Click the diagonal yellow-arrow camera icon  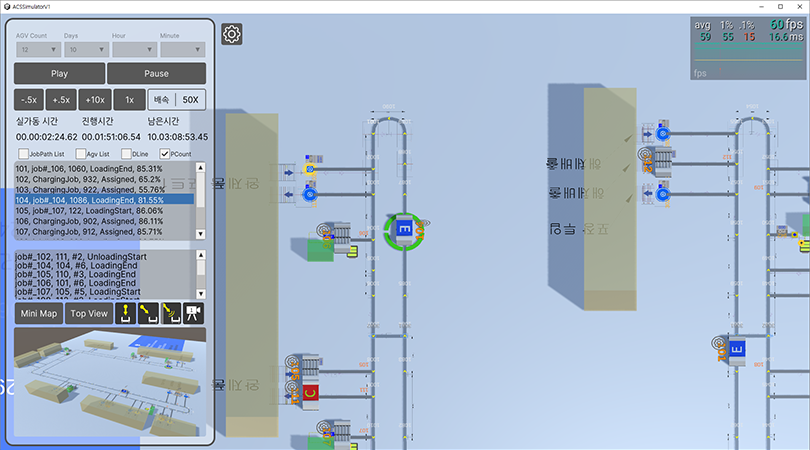(149, 313)
